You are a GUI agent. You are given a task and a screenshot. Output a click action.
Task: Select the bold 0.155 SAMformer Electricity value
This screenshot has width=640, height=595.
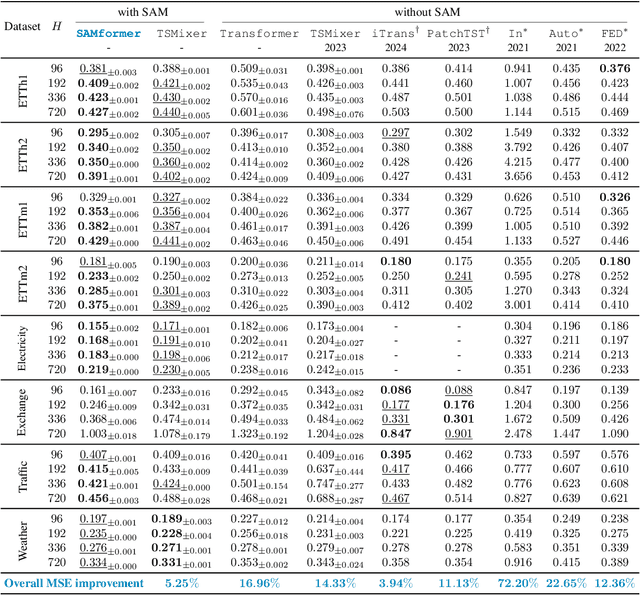108,327
